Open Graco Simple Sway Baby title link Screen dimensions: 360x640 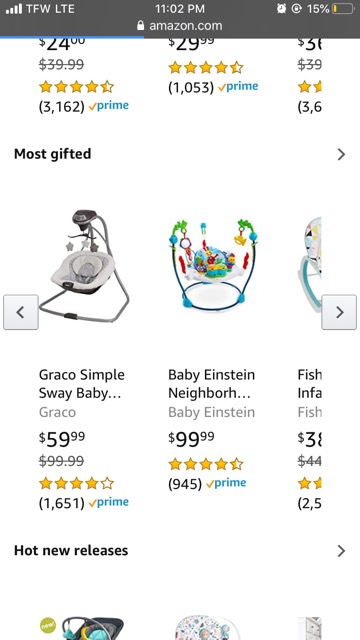[x=82, y=384]
